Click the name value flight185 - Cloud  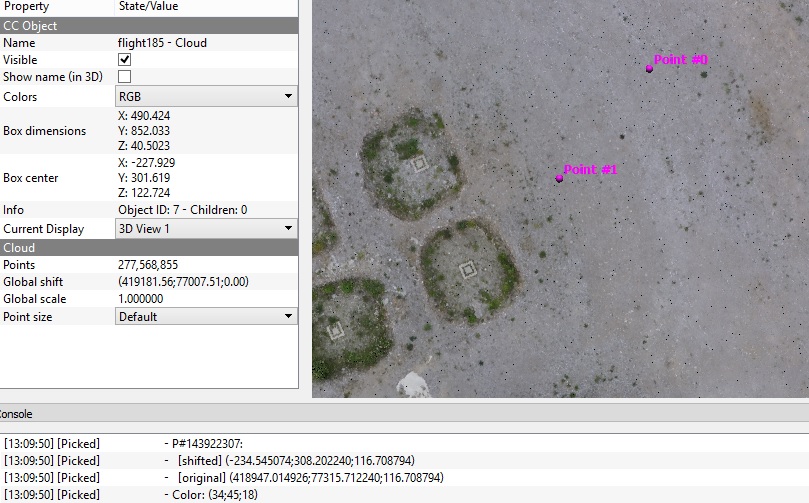point(164,43)
